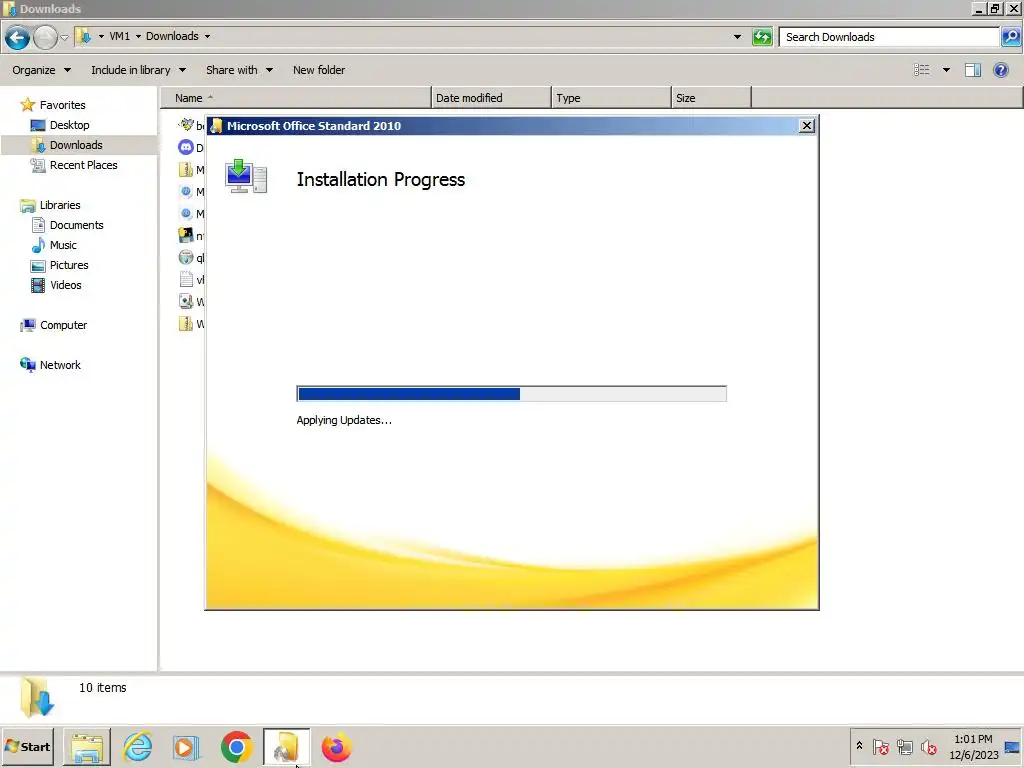The width and height of the screenshot is (1024, 768).
Task: Click the show desktop button
Action: 1013,746
